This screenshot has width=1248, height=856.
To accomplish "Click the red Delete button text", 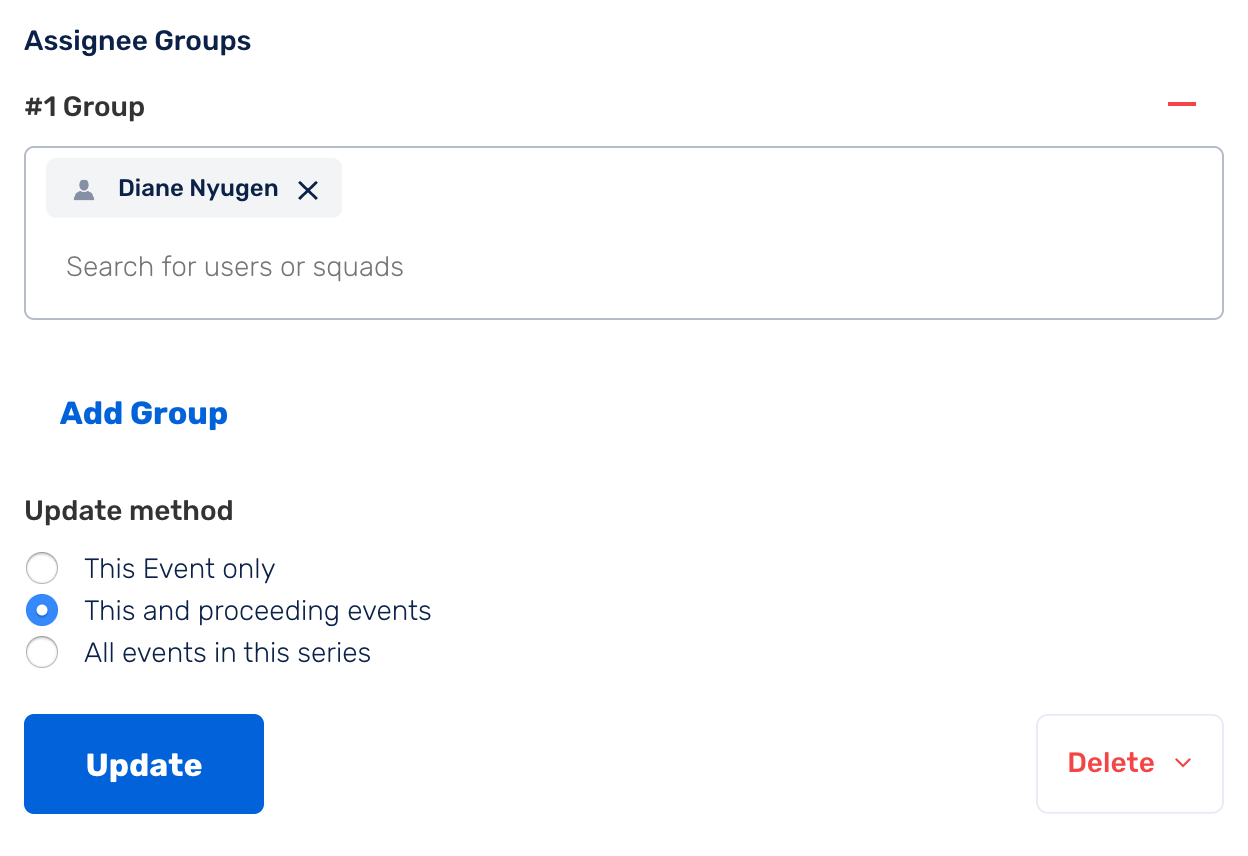I will coord(1111,763).
